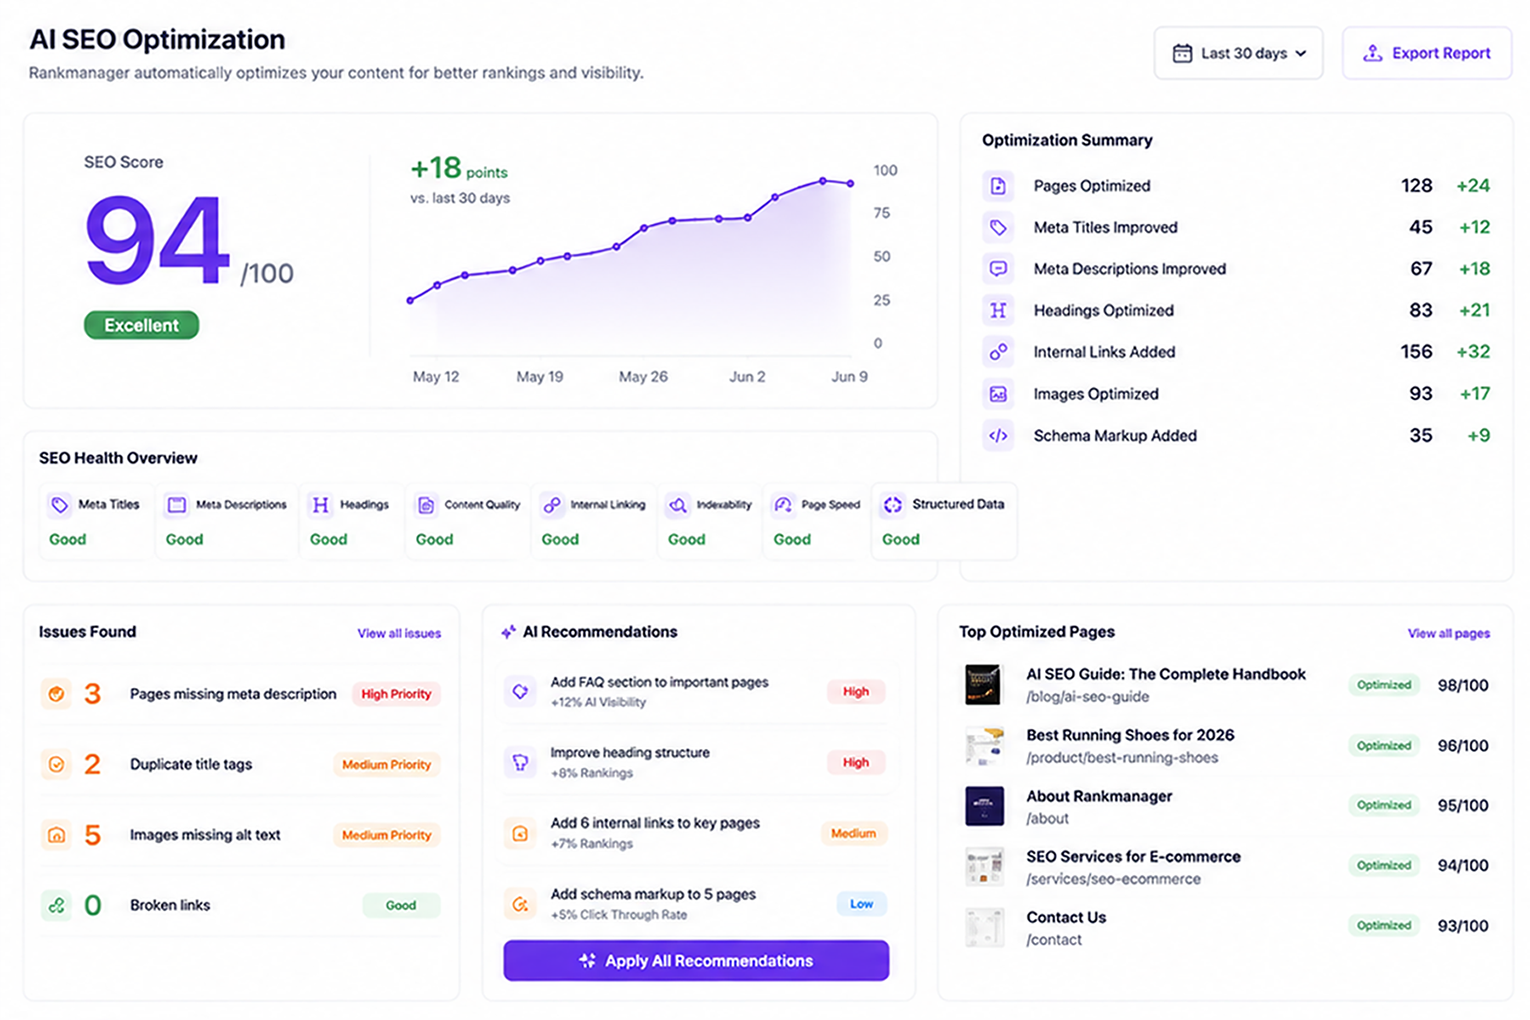Select the Content Quality health card
Image resolution: width=1530 pixels, height=1020 pixels.
(468, 521)
